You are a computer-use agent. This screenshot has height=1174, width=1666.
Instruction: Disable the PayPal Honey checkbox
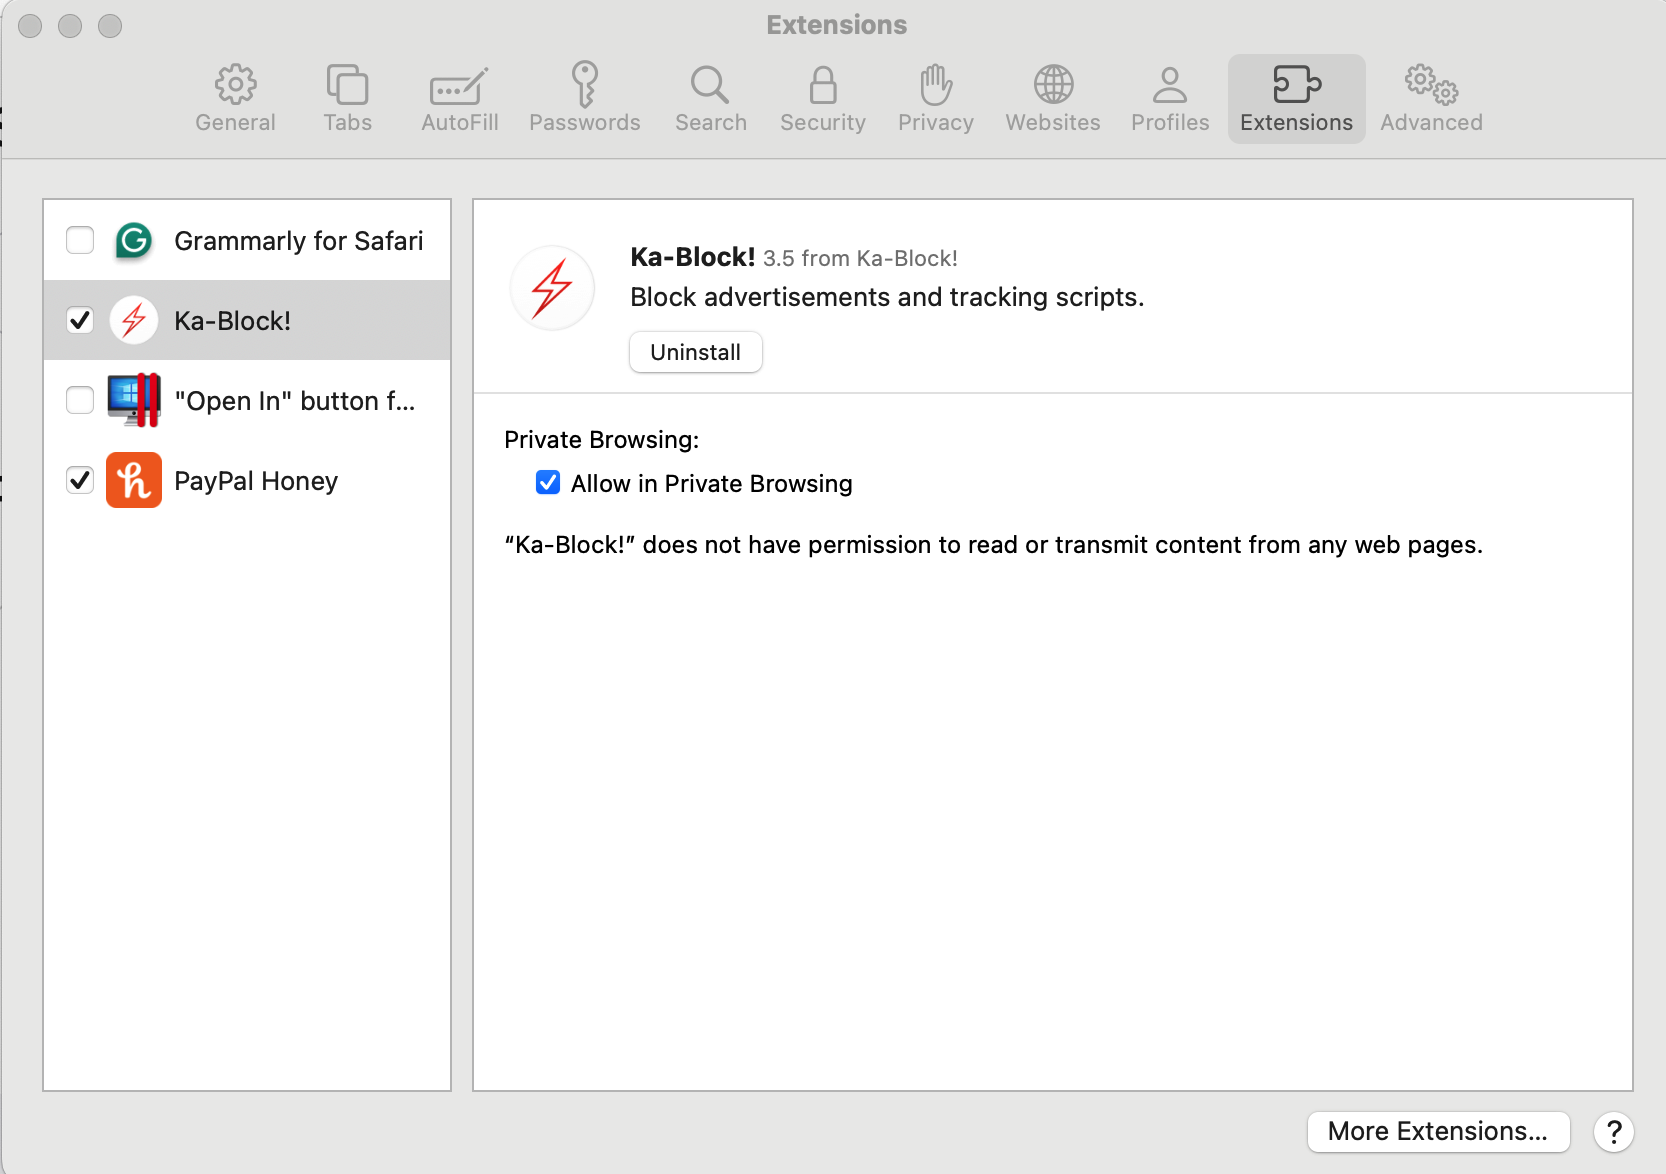tap(80, 480)
